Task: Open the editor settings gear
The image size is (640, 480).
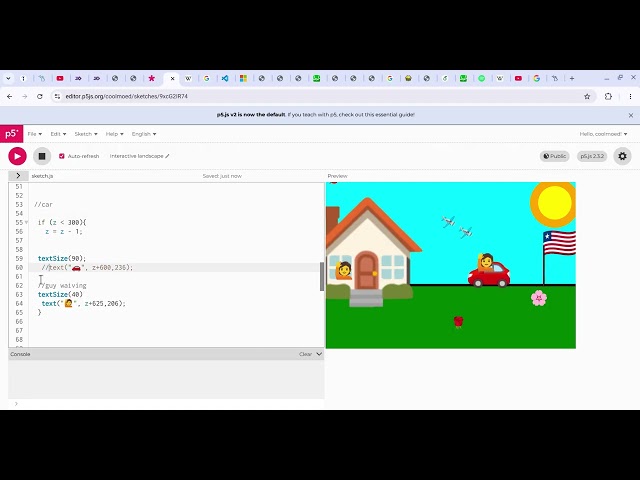Action: point(622,156)
